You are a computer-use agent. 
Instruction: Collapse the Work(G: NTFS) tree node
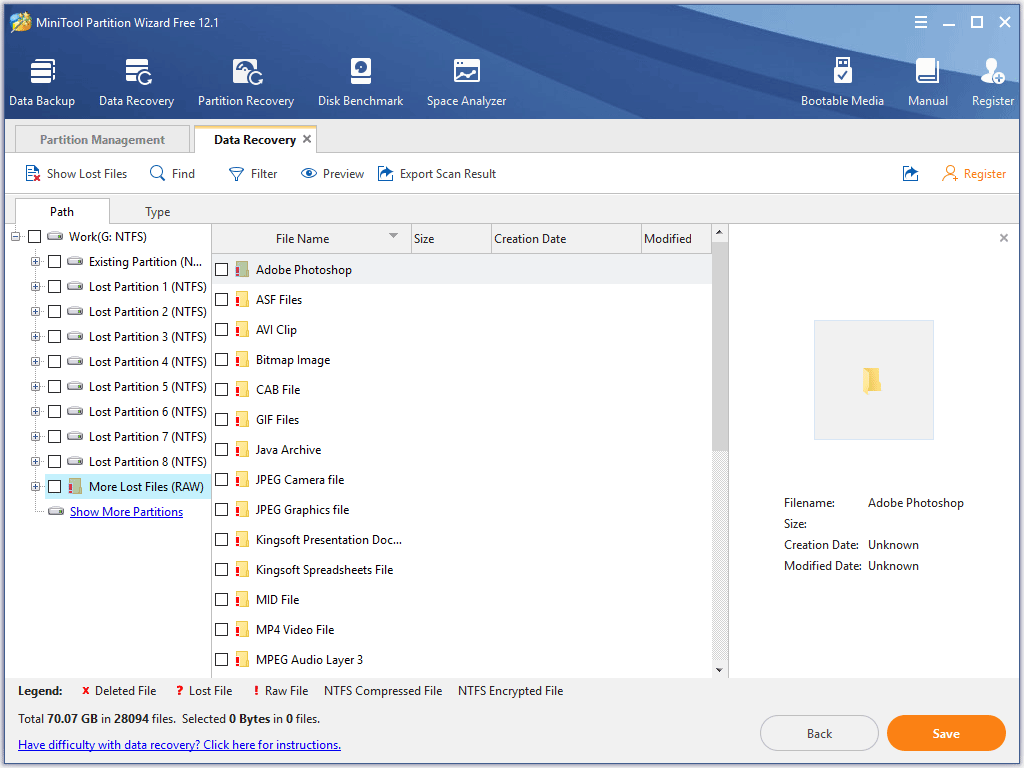pyautogui.click(x=16, y=236)
